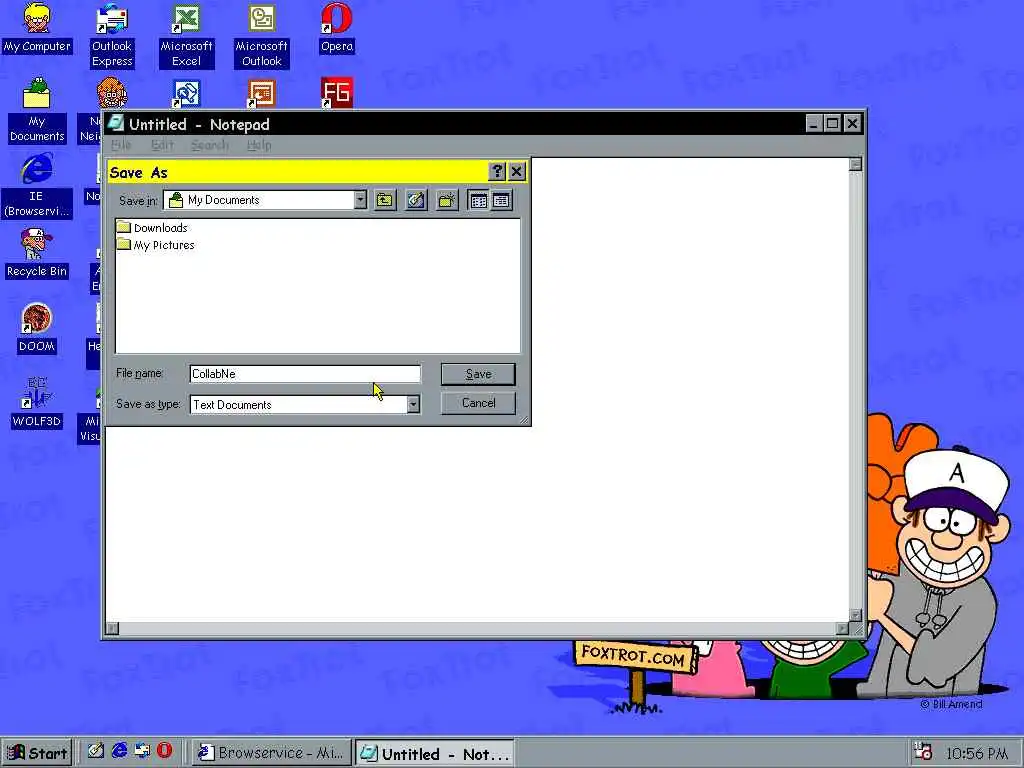
Task: Click the system tray scheduler icon
Action: click(922, 752)
